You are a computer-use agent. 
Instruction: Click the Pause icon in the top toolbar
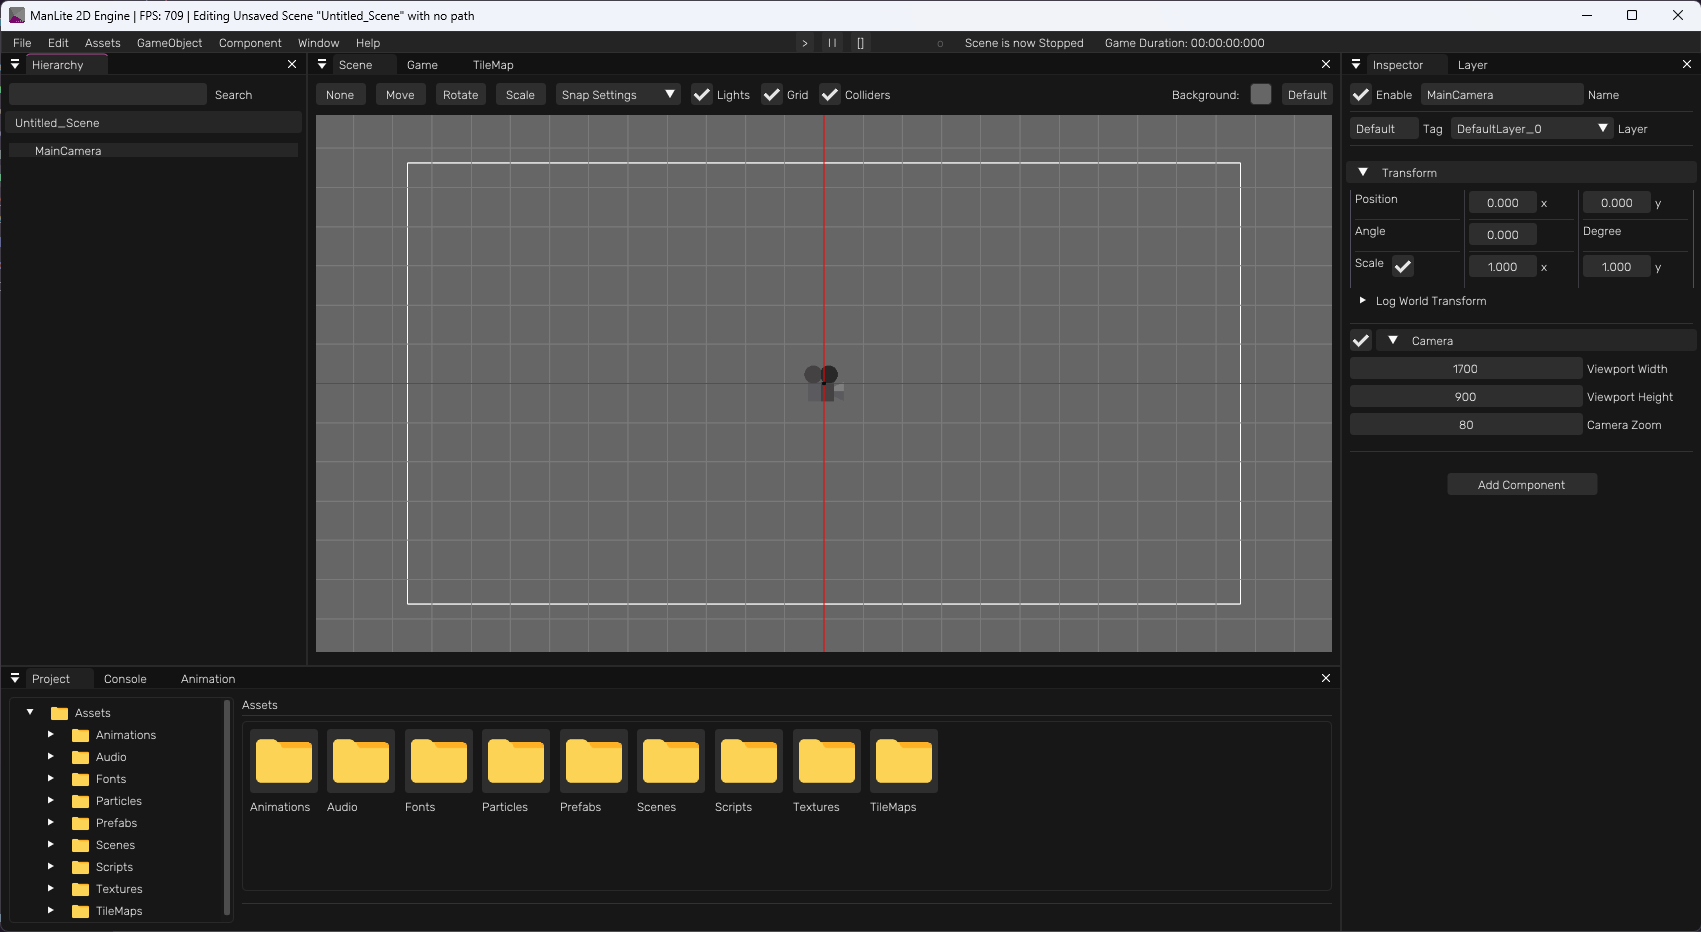coord(832,42)
